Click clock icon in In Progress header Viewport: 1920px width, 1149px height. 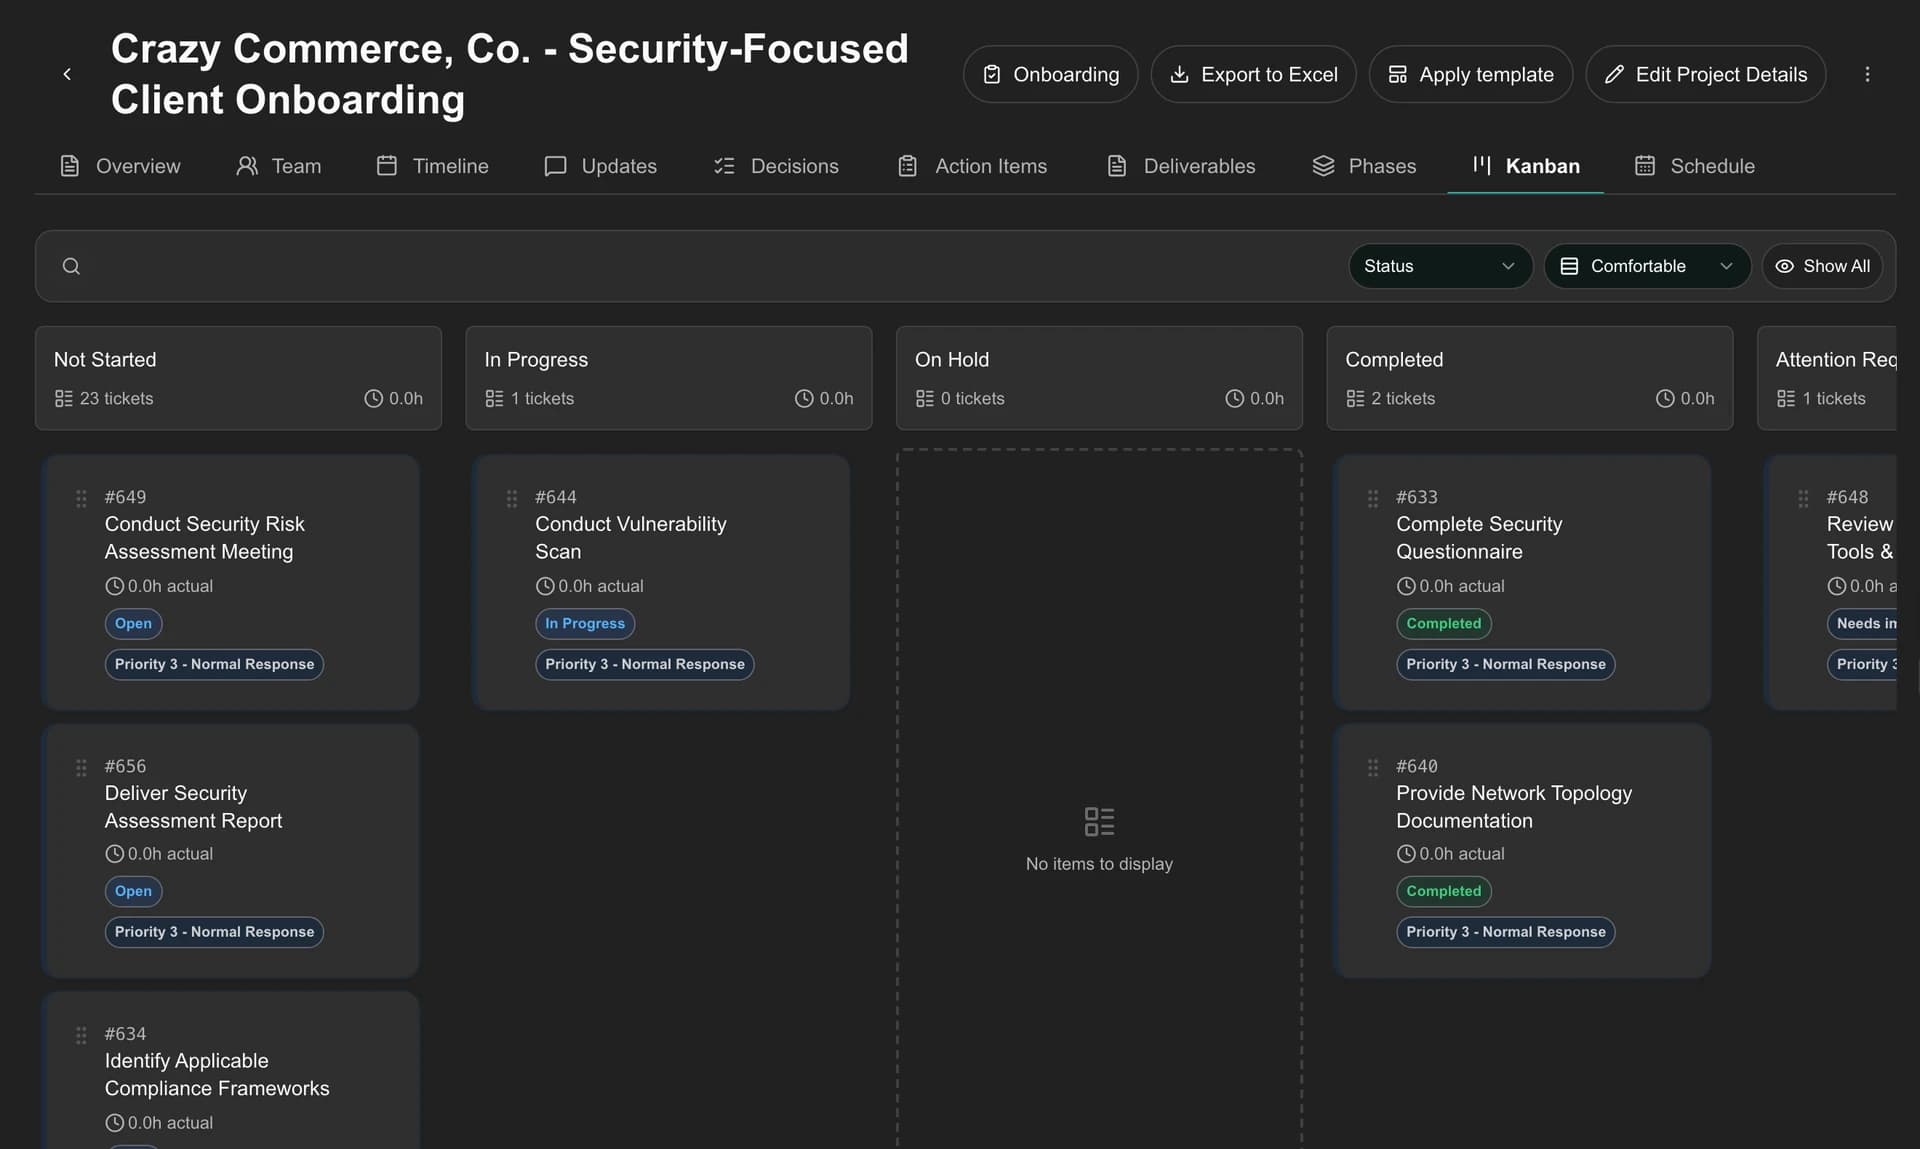804,398
